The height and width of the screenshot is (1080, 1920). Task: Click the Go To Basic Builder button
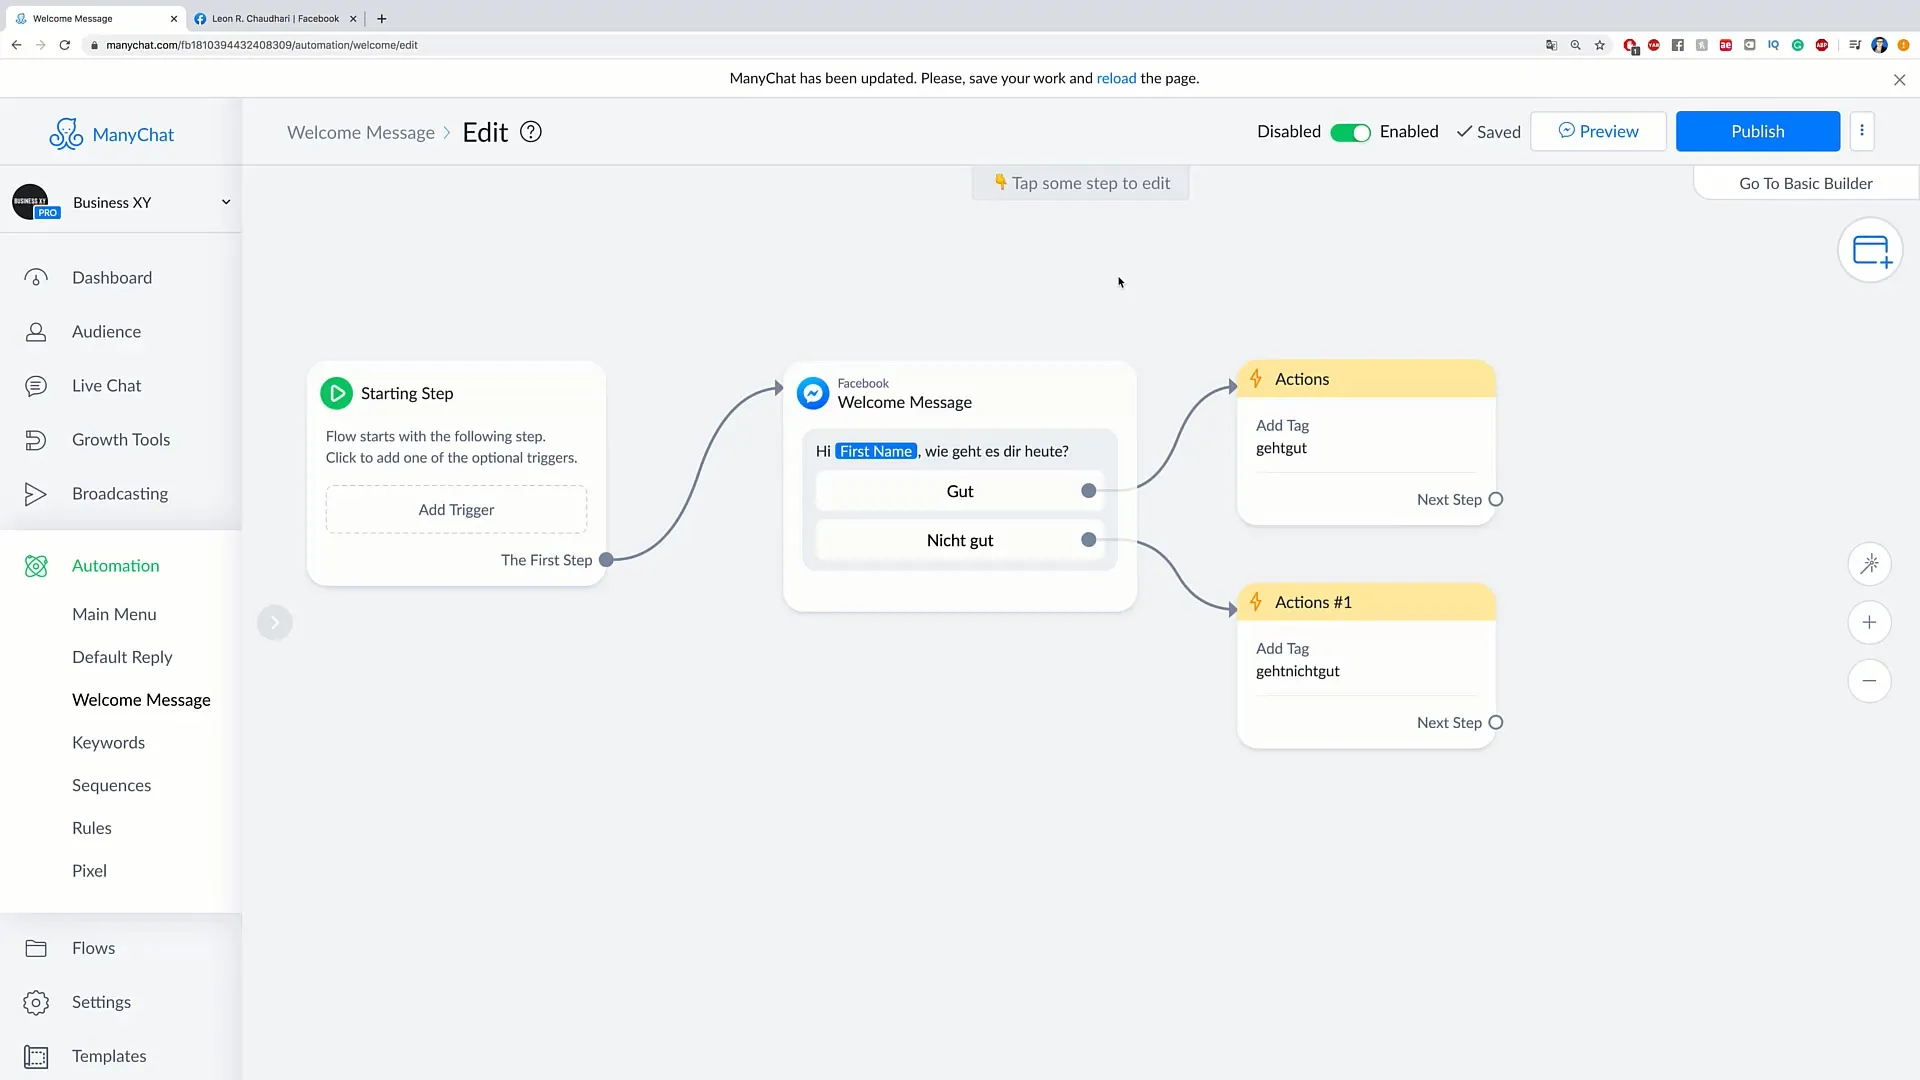(1807, 182)
